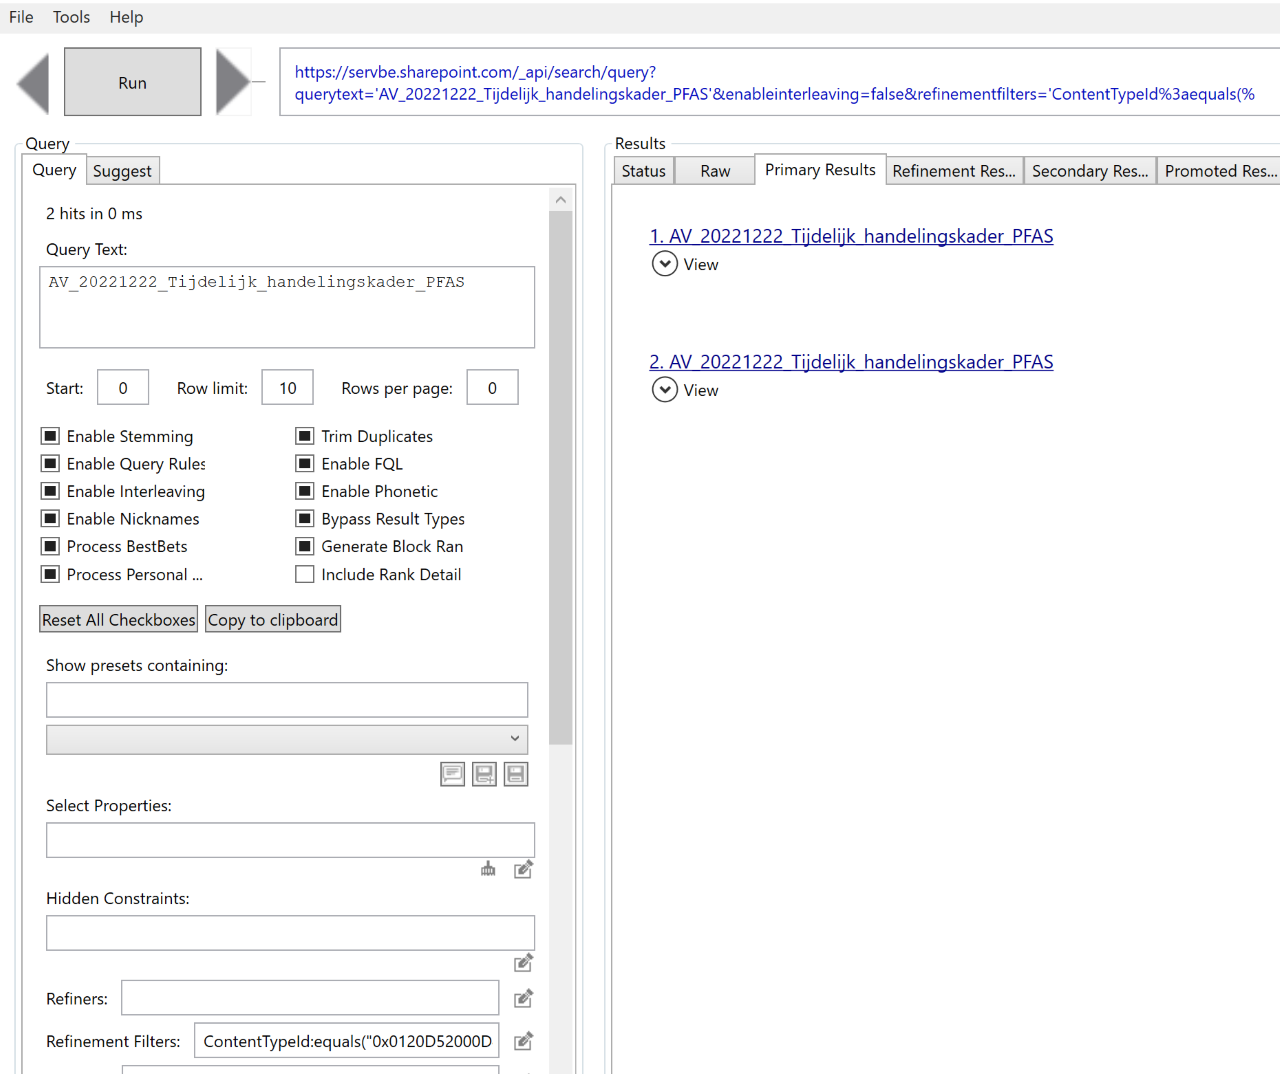Open the presets dropdown list
The width and height of the screenshot is (1280, 1074).
(287, 739)
